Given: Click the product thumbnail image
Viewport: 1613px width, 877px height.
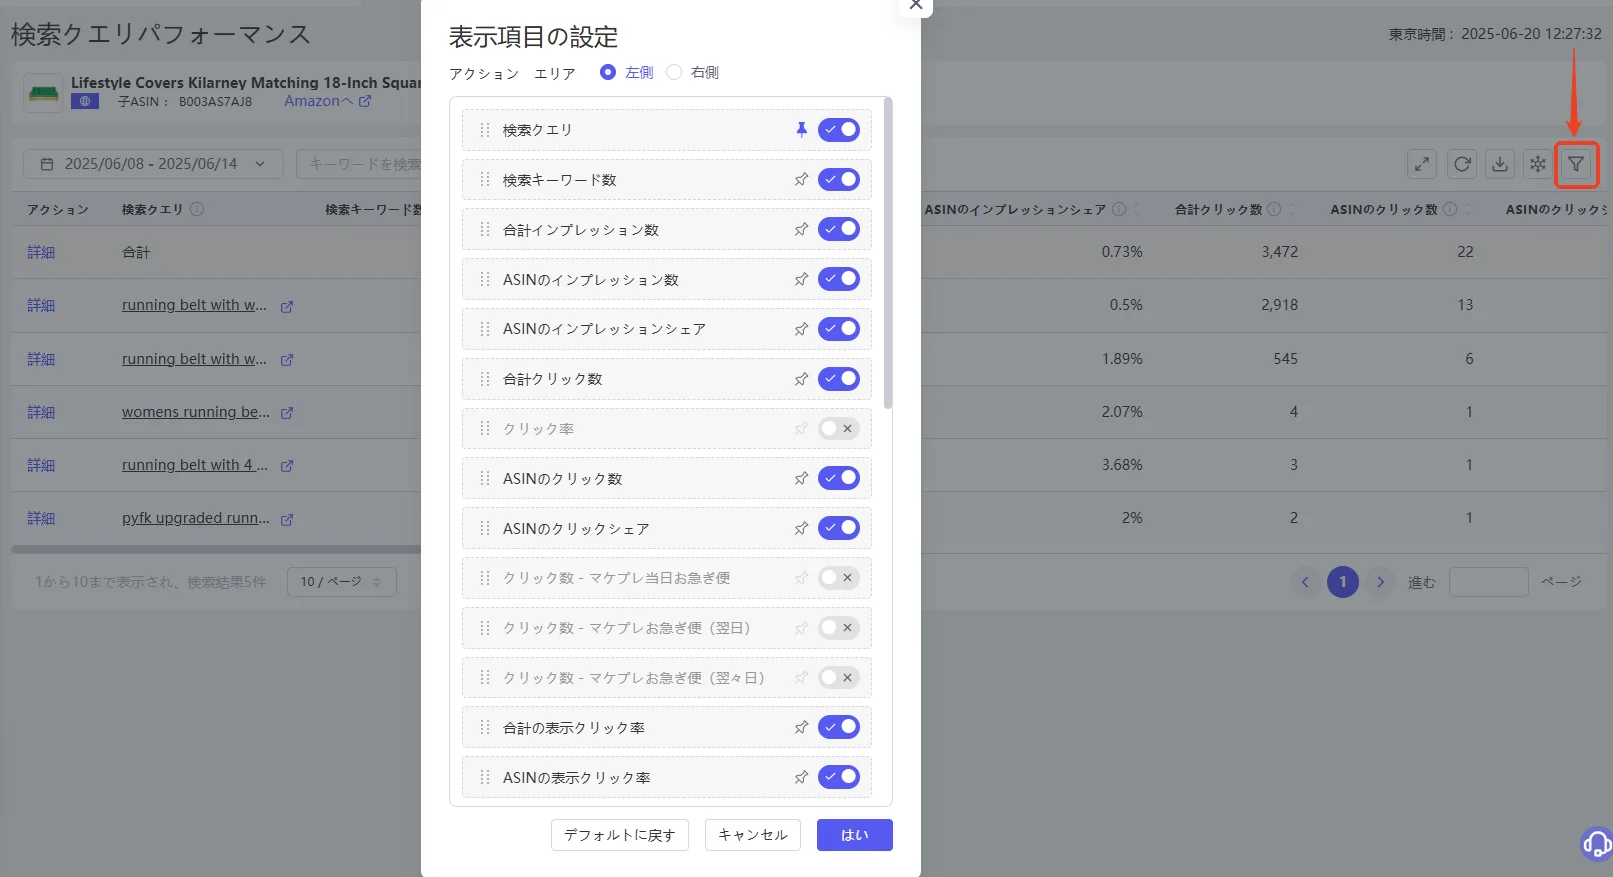Looking at the screenshot, I should point(43,93).
